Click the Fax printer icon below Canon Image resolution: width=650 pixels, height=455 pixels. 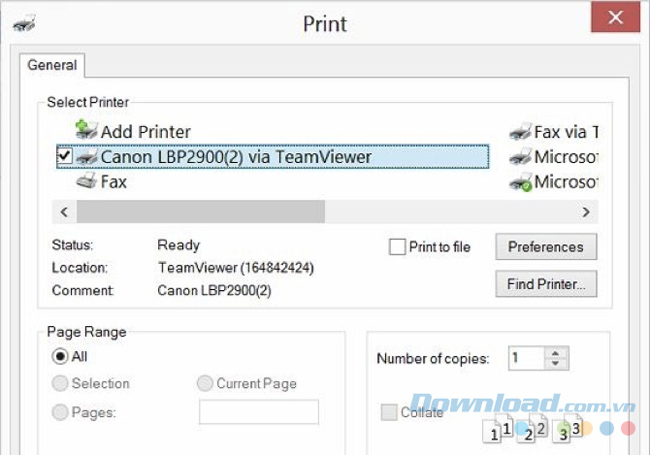pos(87,181)
